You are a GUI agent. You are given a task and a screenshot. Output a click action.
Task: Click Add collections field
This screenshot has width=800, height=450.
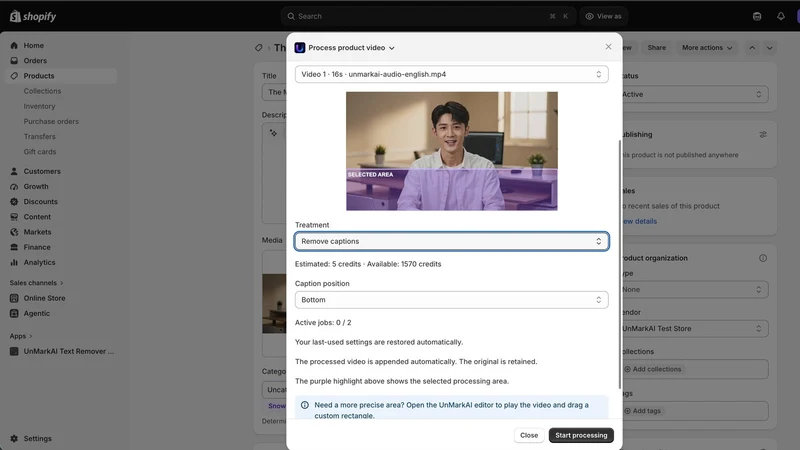pyautogui.click(x=694, y=369)
